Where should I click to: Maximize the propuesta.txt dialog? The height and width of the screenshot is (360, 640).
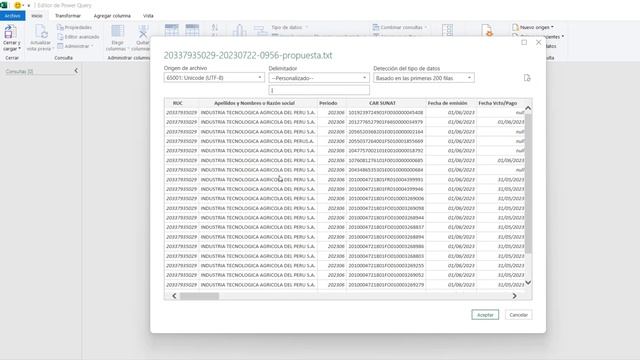[524, 42]
